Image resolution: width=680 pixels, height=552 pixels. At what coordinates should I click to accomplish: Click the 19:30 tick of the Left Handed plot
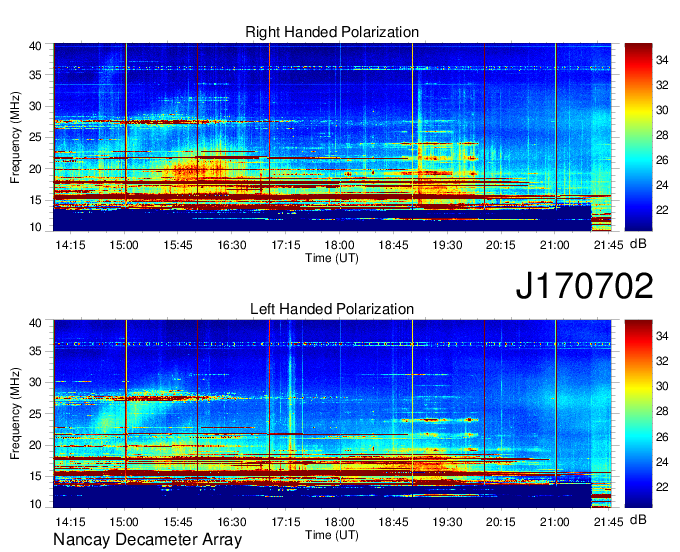click(447, 522)
